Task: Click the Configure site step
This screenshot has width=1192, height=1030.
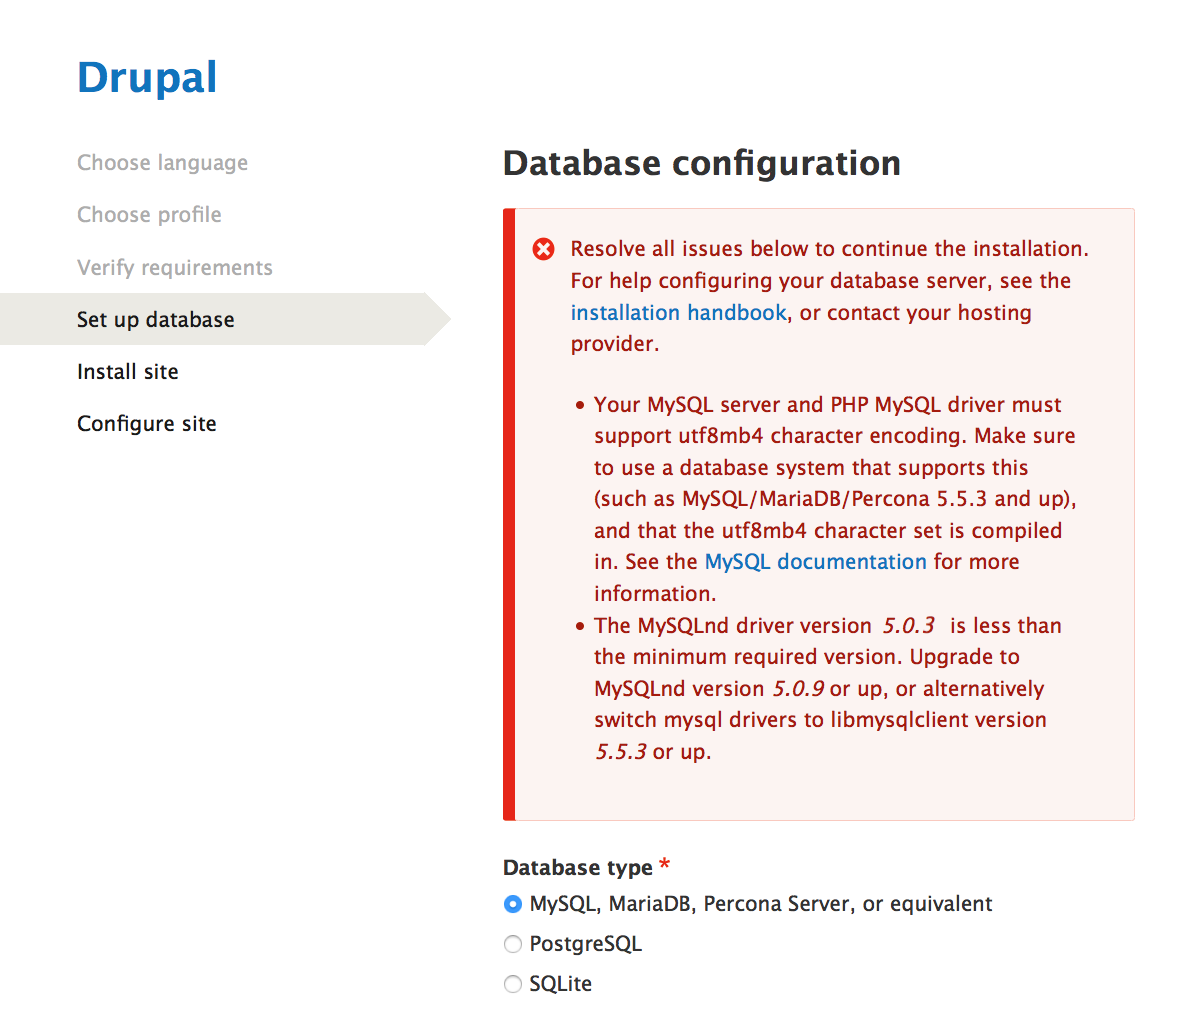Action: coord(146,424)
